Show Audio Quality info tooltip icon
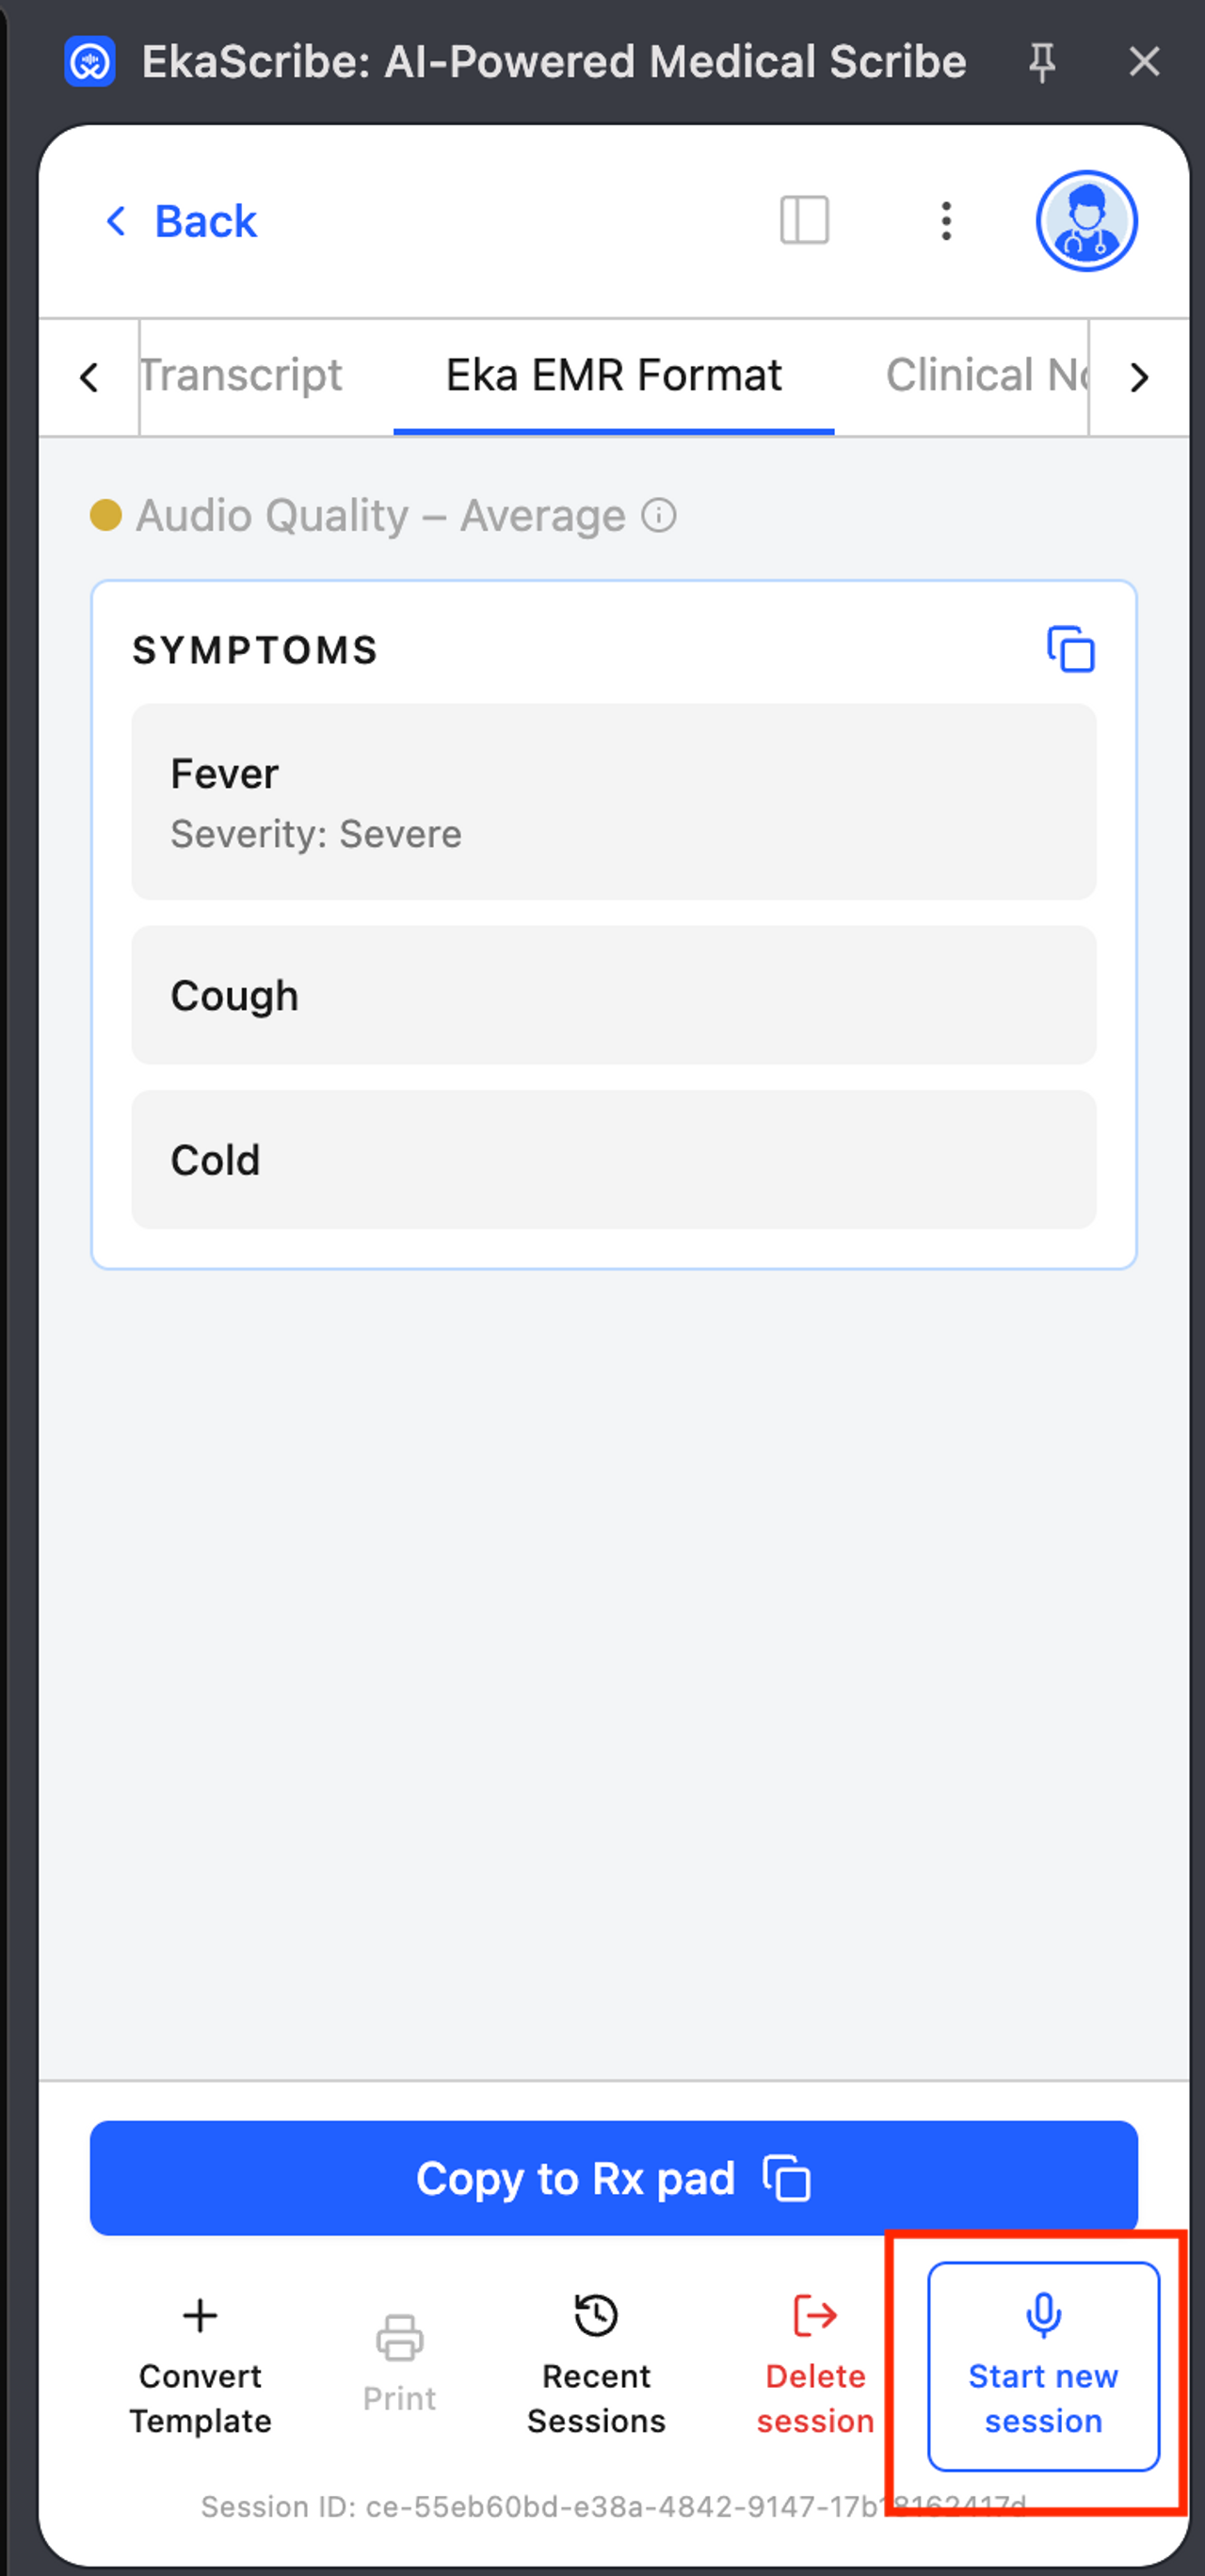This screenshot has width=1205, height=2576. coord(659,516)
